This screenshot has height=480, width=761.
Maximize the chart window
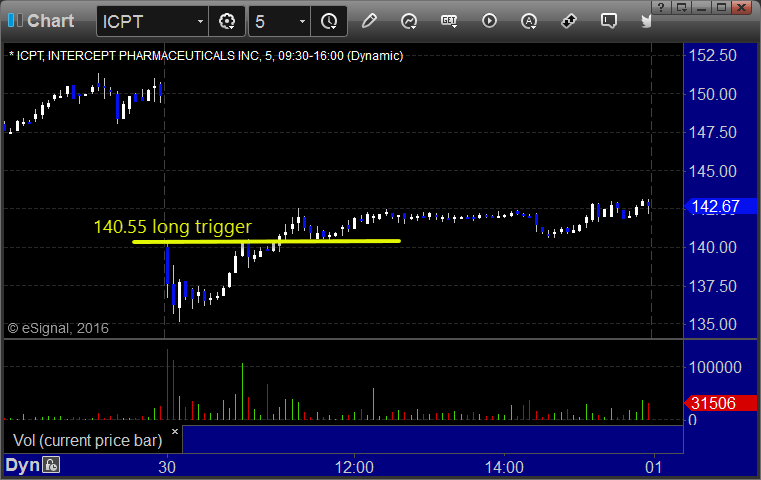[x=721, y=7]
